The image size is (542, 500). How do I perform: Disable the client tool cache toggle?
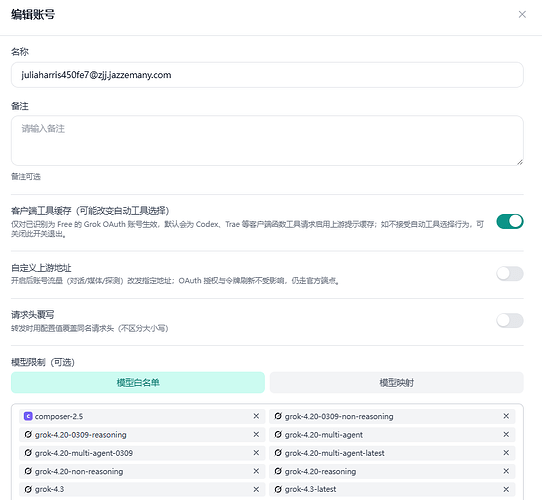[510, 221]
